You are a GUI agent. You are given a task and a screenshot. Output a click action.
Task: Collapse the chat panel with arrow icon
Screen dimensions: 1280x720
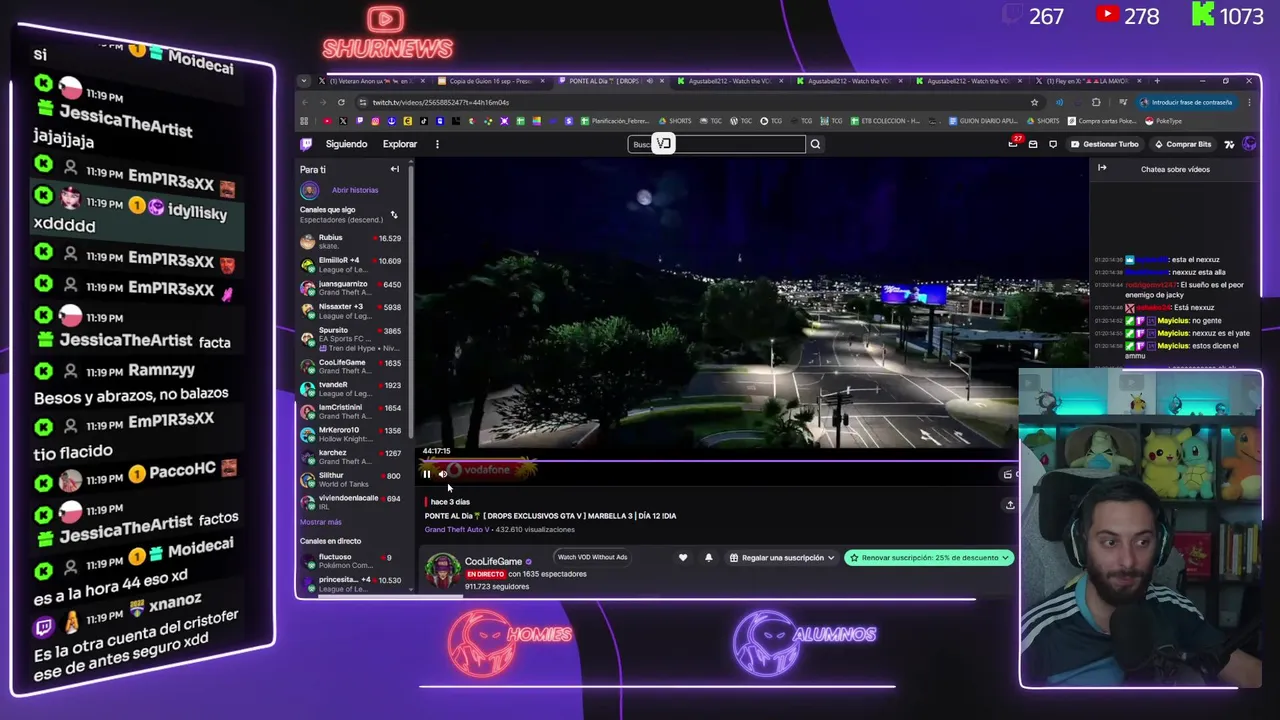1102,168
